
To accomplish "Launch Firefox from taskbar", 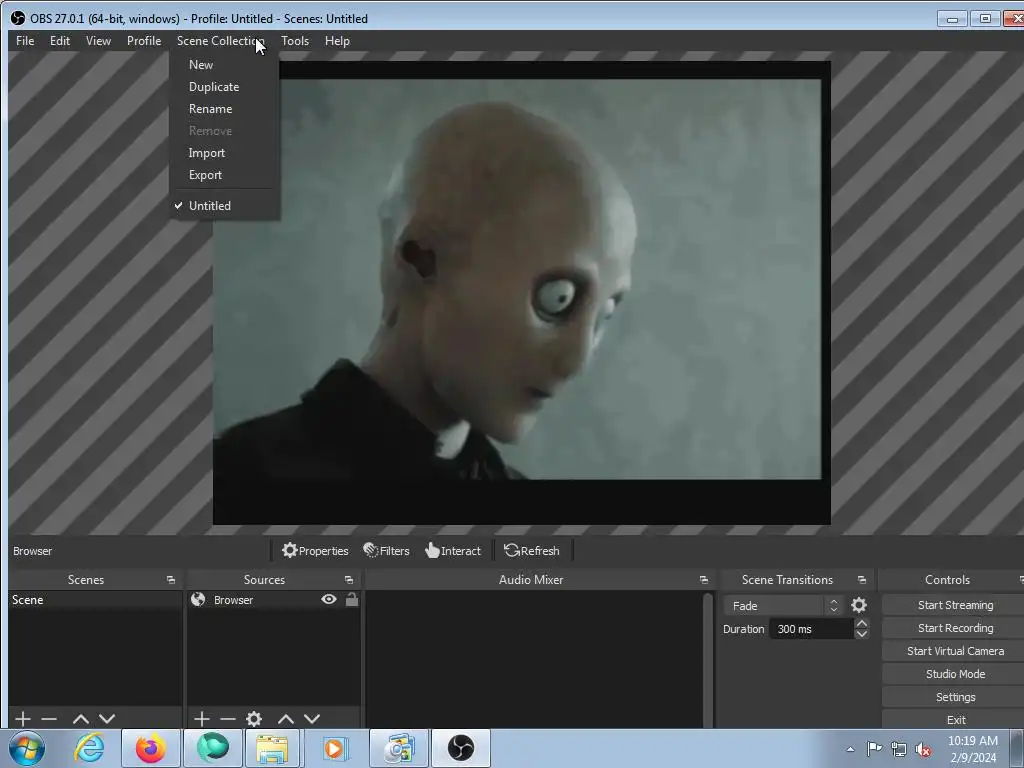I will tap(151, 748).
